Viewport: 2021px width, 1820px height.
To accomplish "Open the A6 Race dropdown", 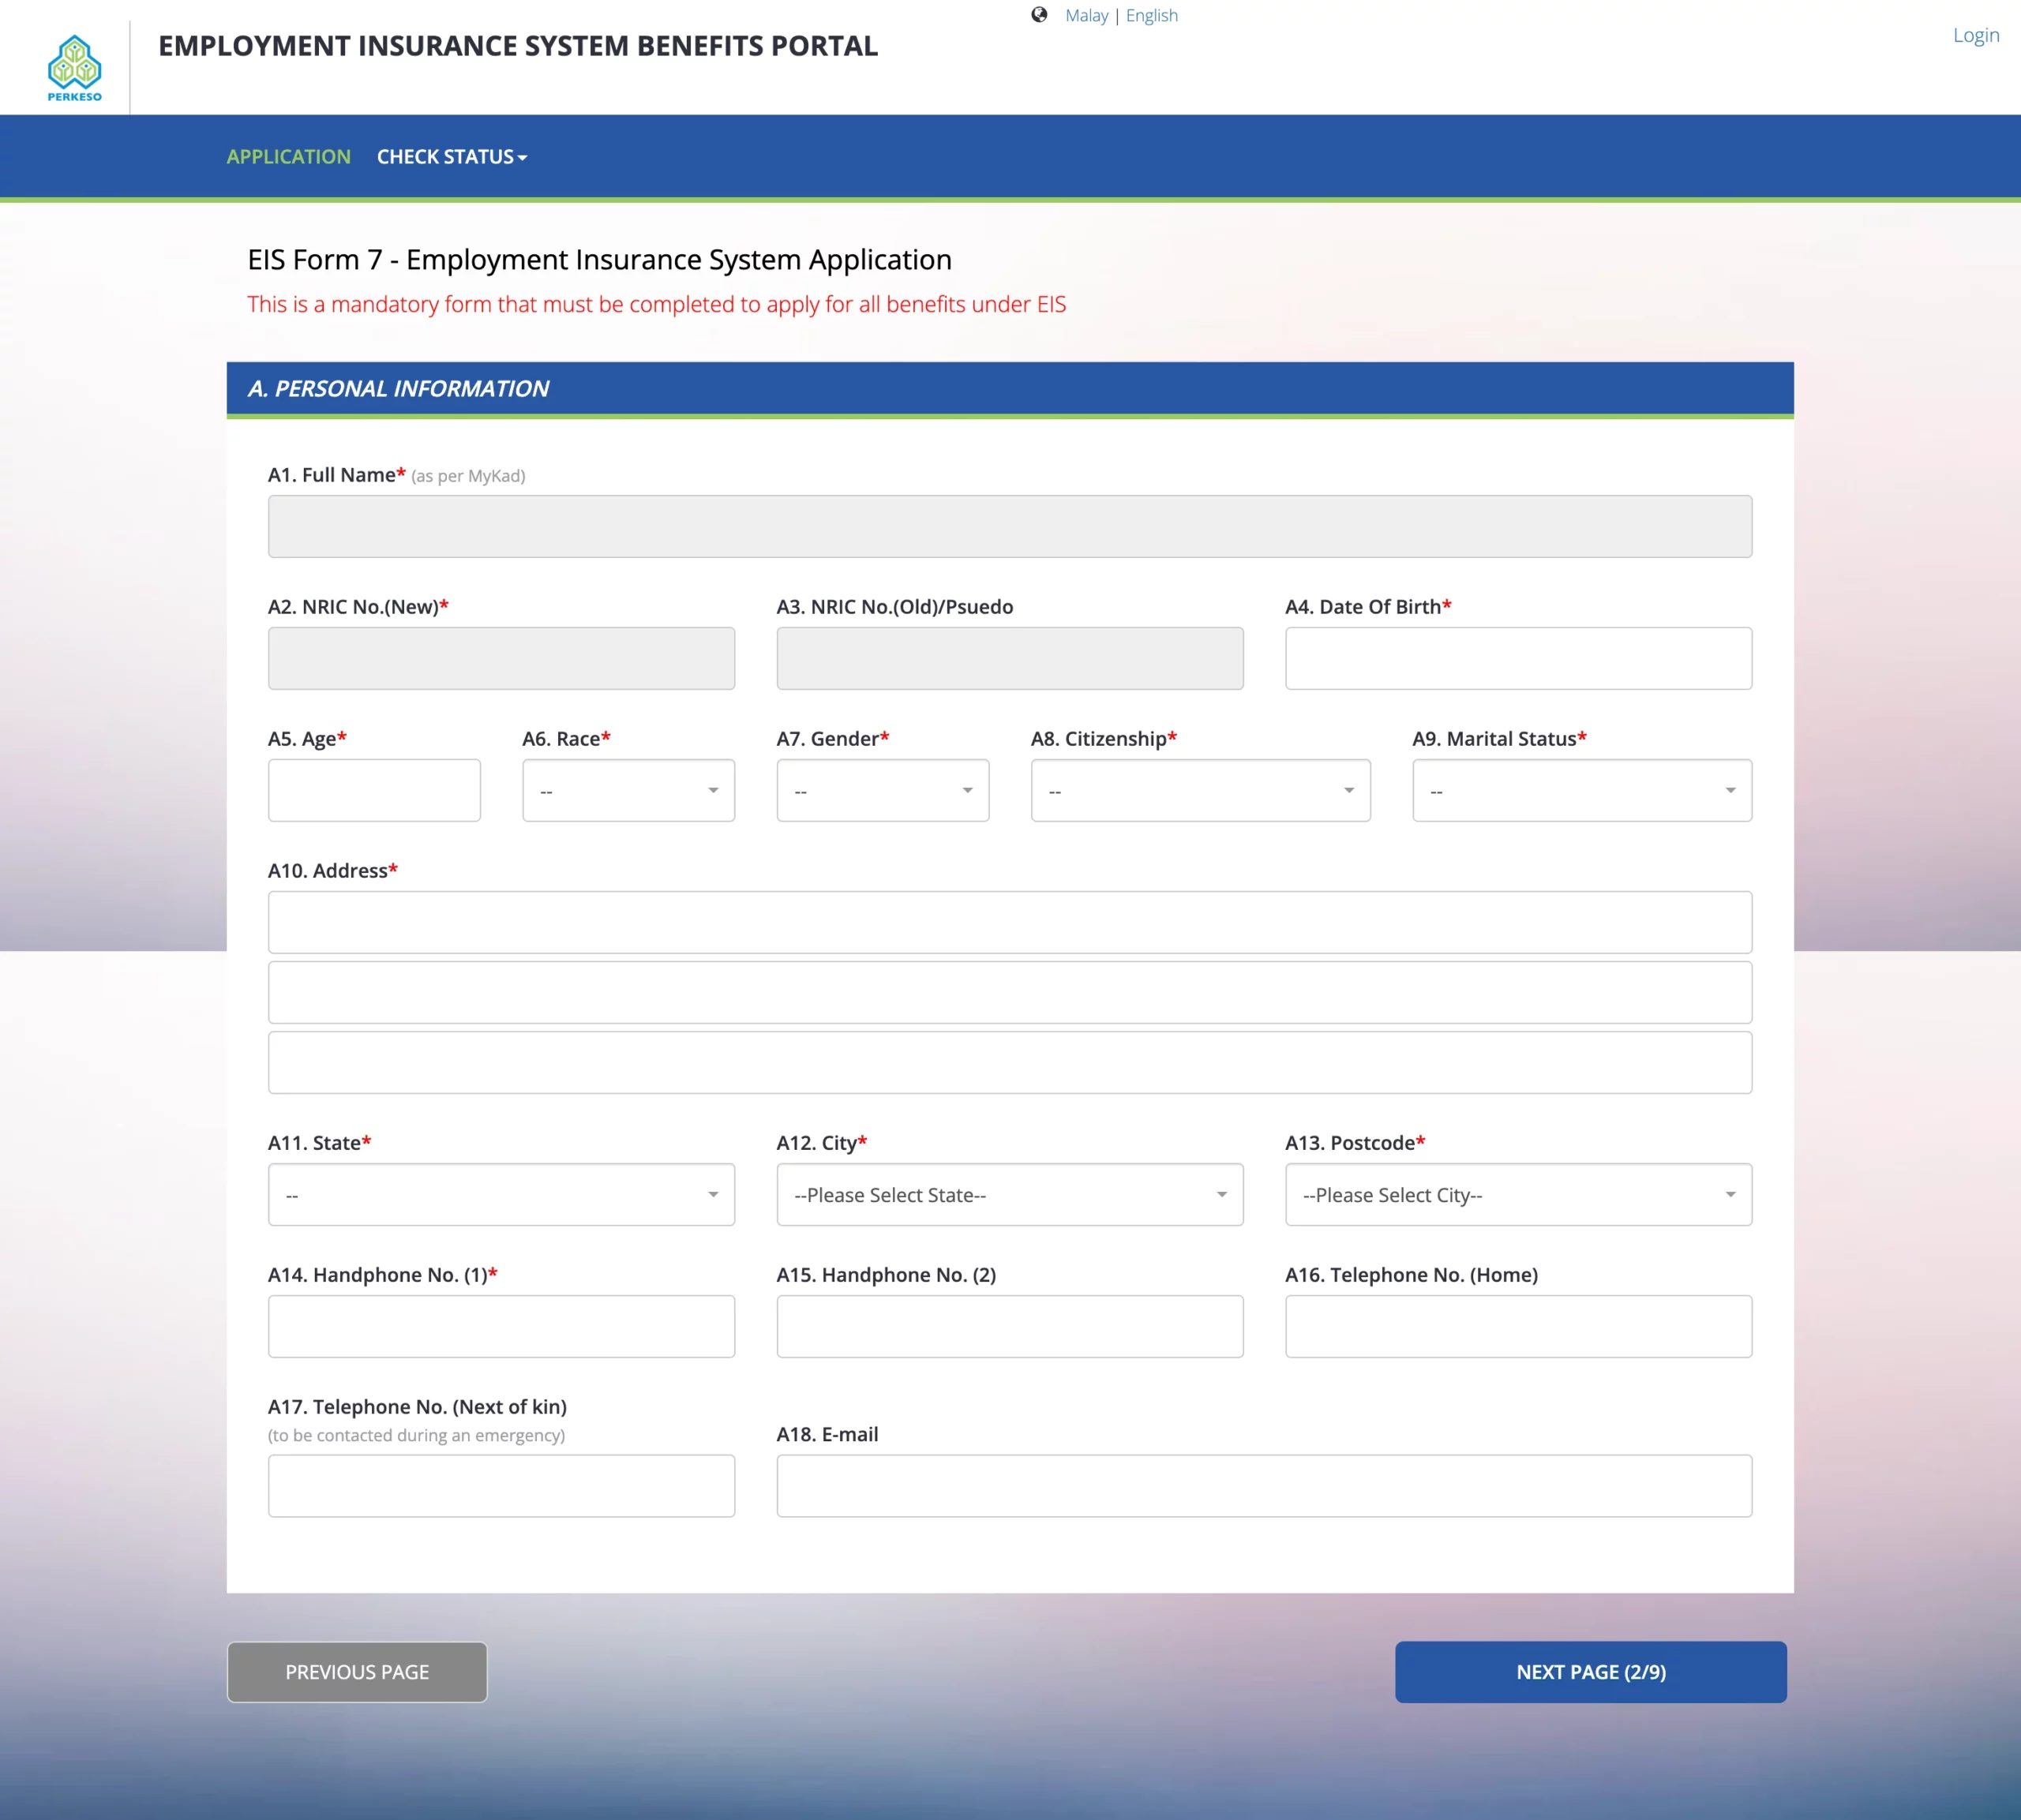I will tap(628, 790).
